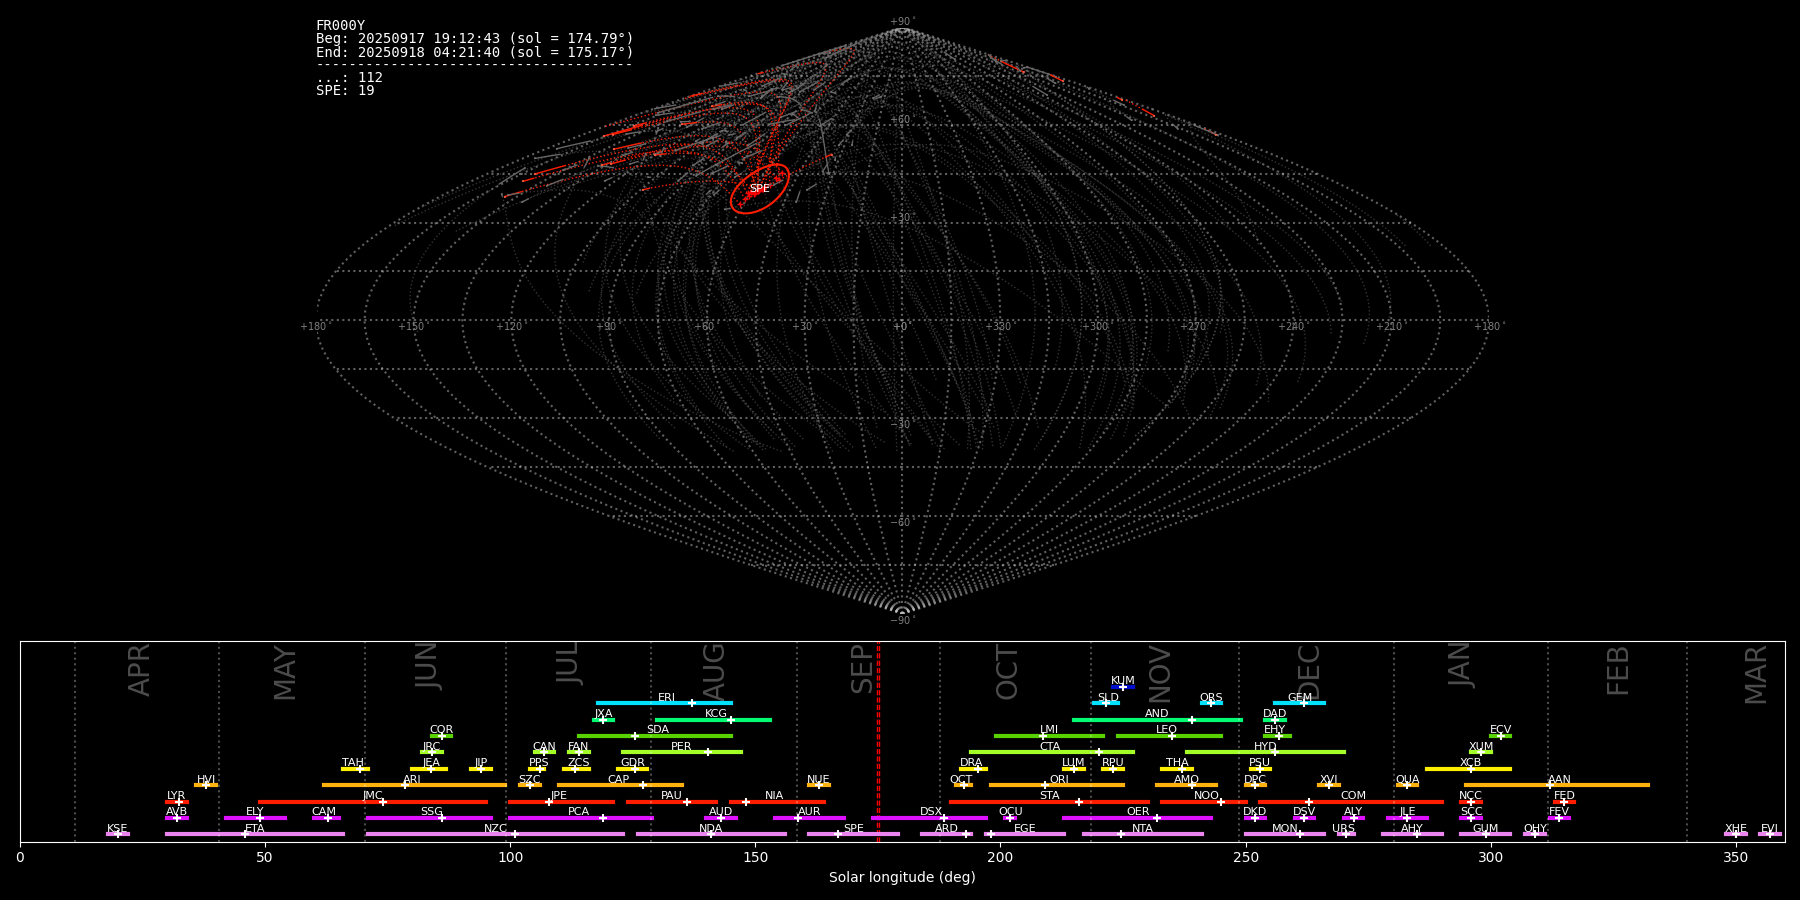Select the PER shower label

[681, 747]
